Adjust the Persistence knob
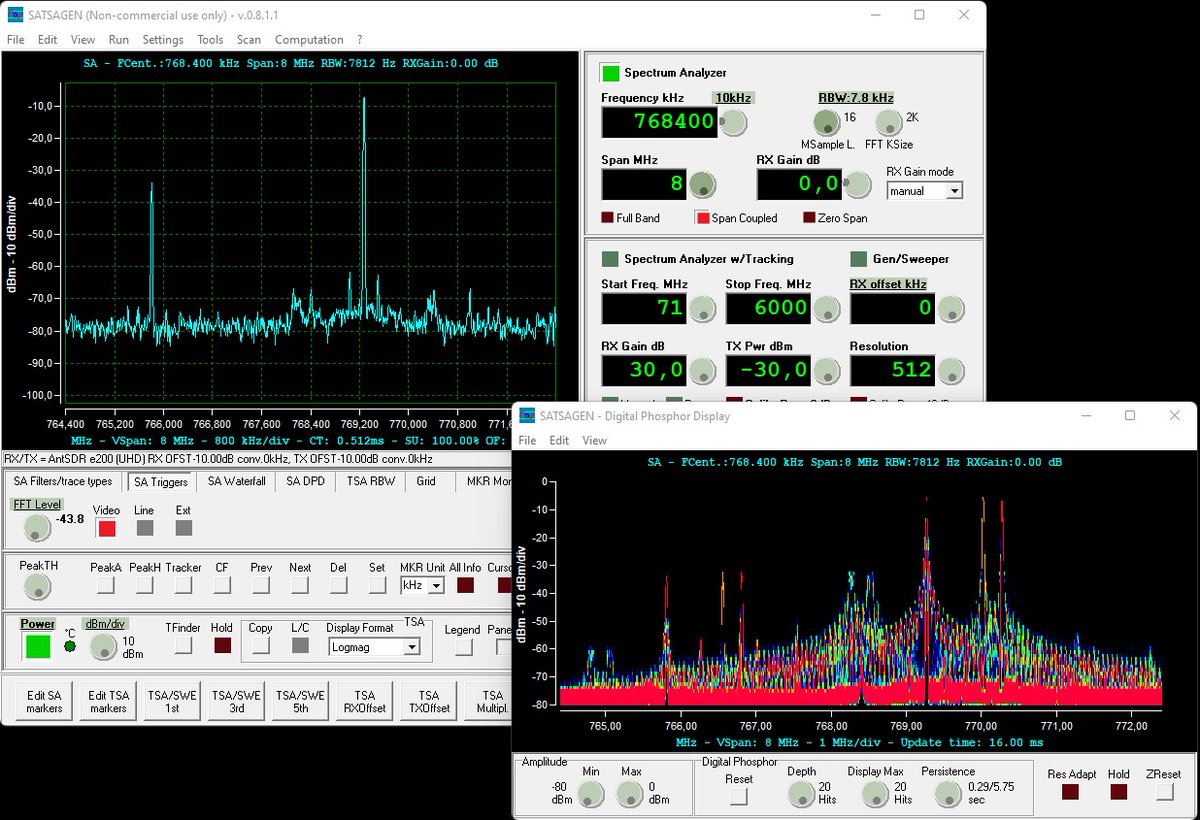The image size is (1200, 820). coord(946,795)
